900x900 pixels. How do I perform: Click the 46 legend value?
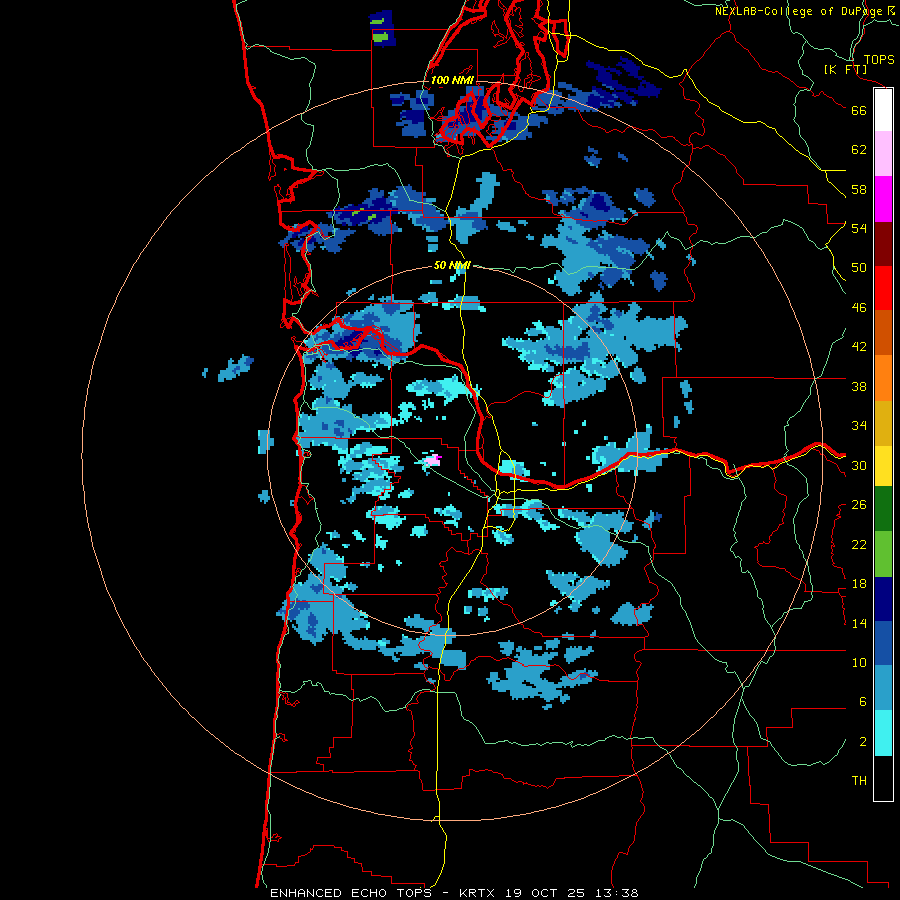[859, 308]
